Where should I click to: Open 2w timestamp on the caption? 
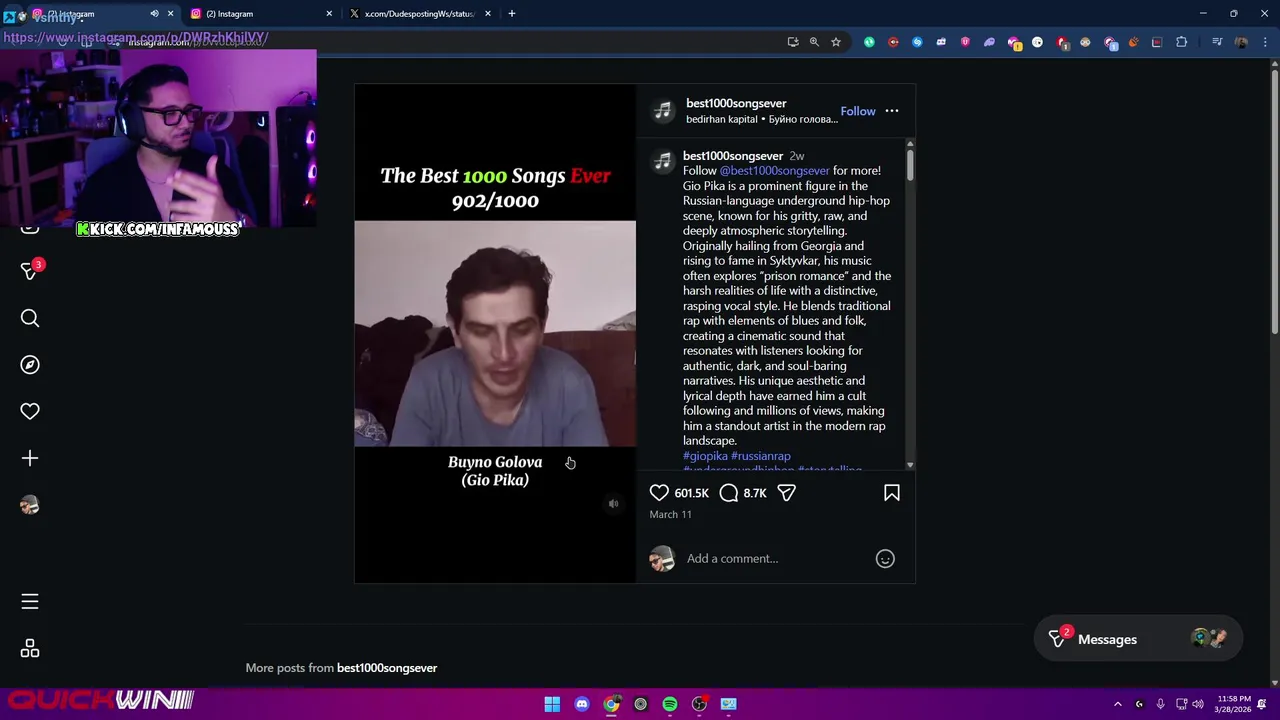(797, 156)
